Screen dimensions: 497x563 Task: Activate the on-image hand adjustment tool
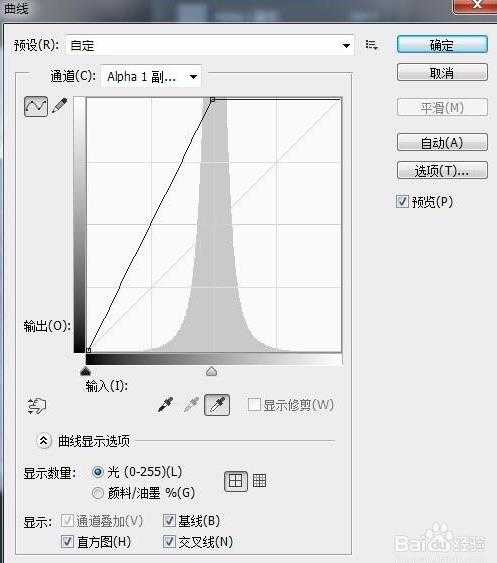37,406
